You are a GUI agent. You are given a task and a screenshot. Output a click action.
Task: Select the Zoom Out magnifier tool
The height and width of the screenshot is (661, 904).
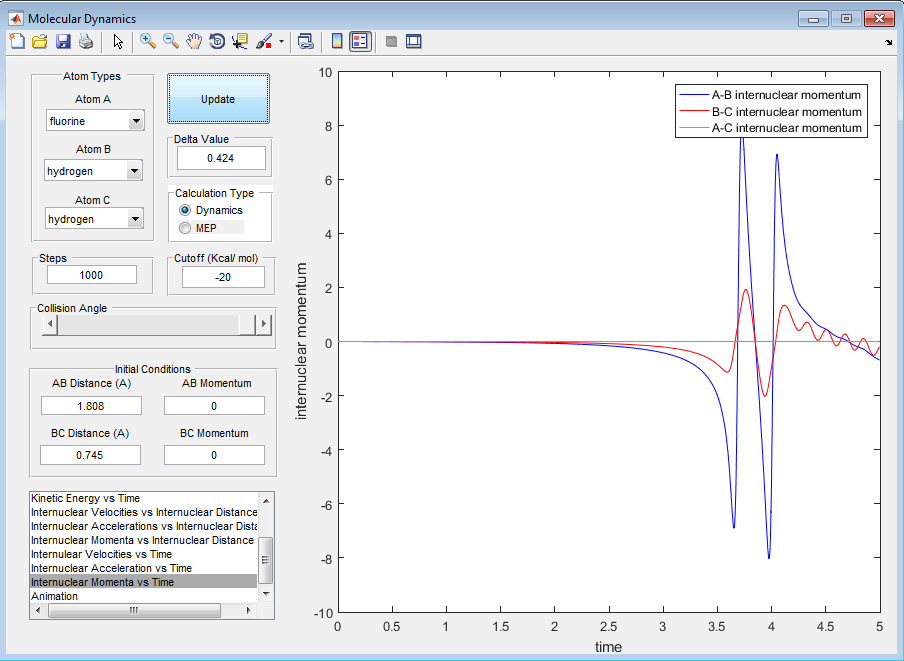coord(171,41)
